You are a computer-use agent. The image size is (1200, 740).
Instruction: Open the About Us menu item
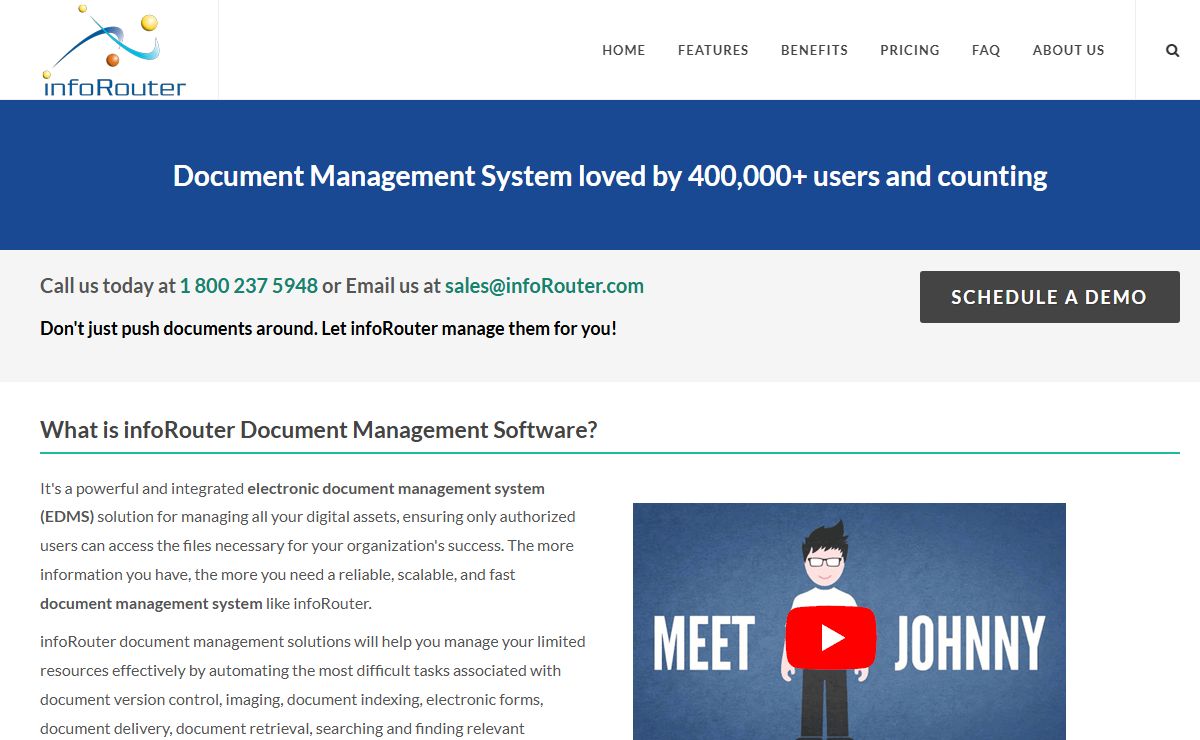pyautogui.click(x=1068, y=50)
